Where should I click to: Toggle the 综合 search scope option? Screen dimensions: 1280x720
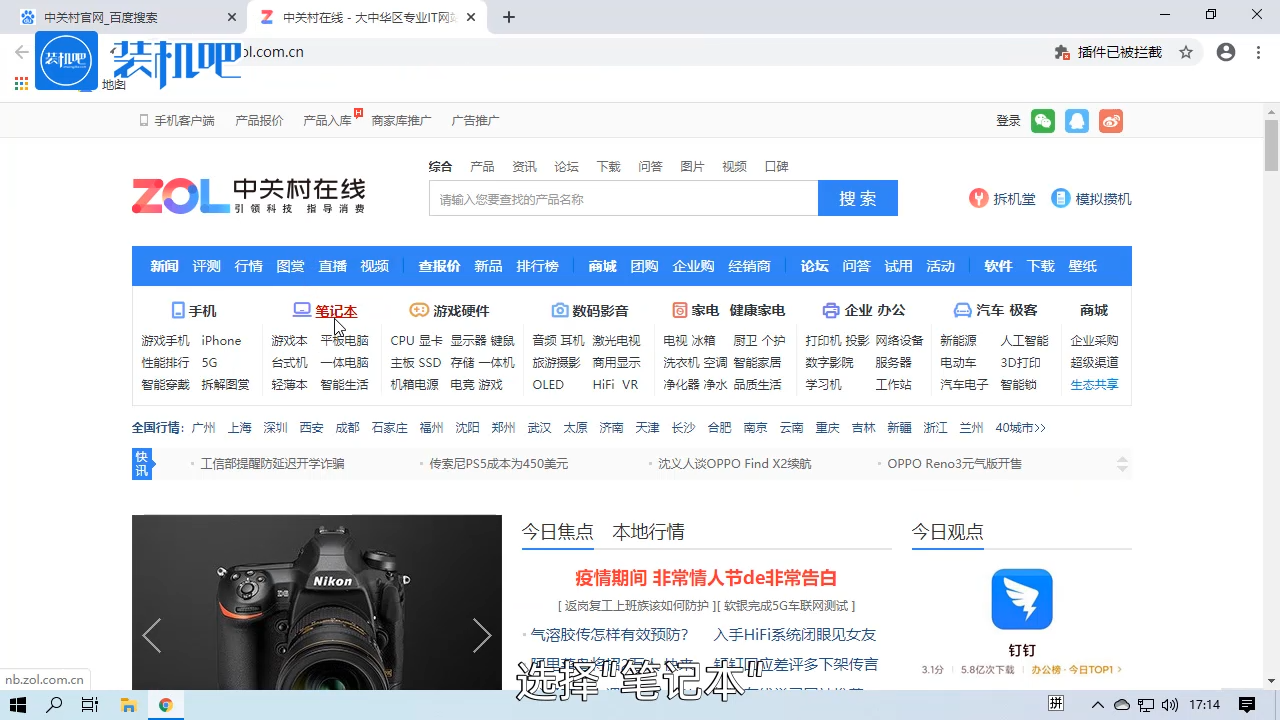(440, 166)
